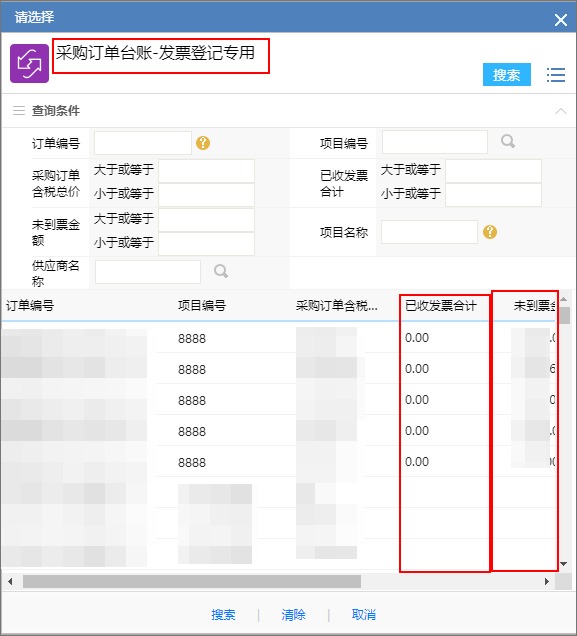Viewport: 577px width, 636px height.
Task: Click the 清除 link at the bottom
Action: (x=293, y=615)
